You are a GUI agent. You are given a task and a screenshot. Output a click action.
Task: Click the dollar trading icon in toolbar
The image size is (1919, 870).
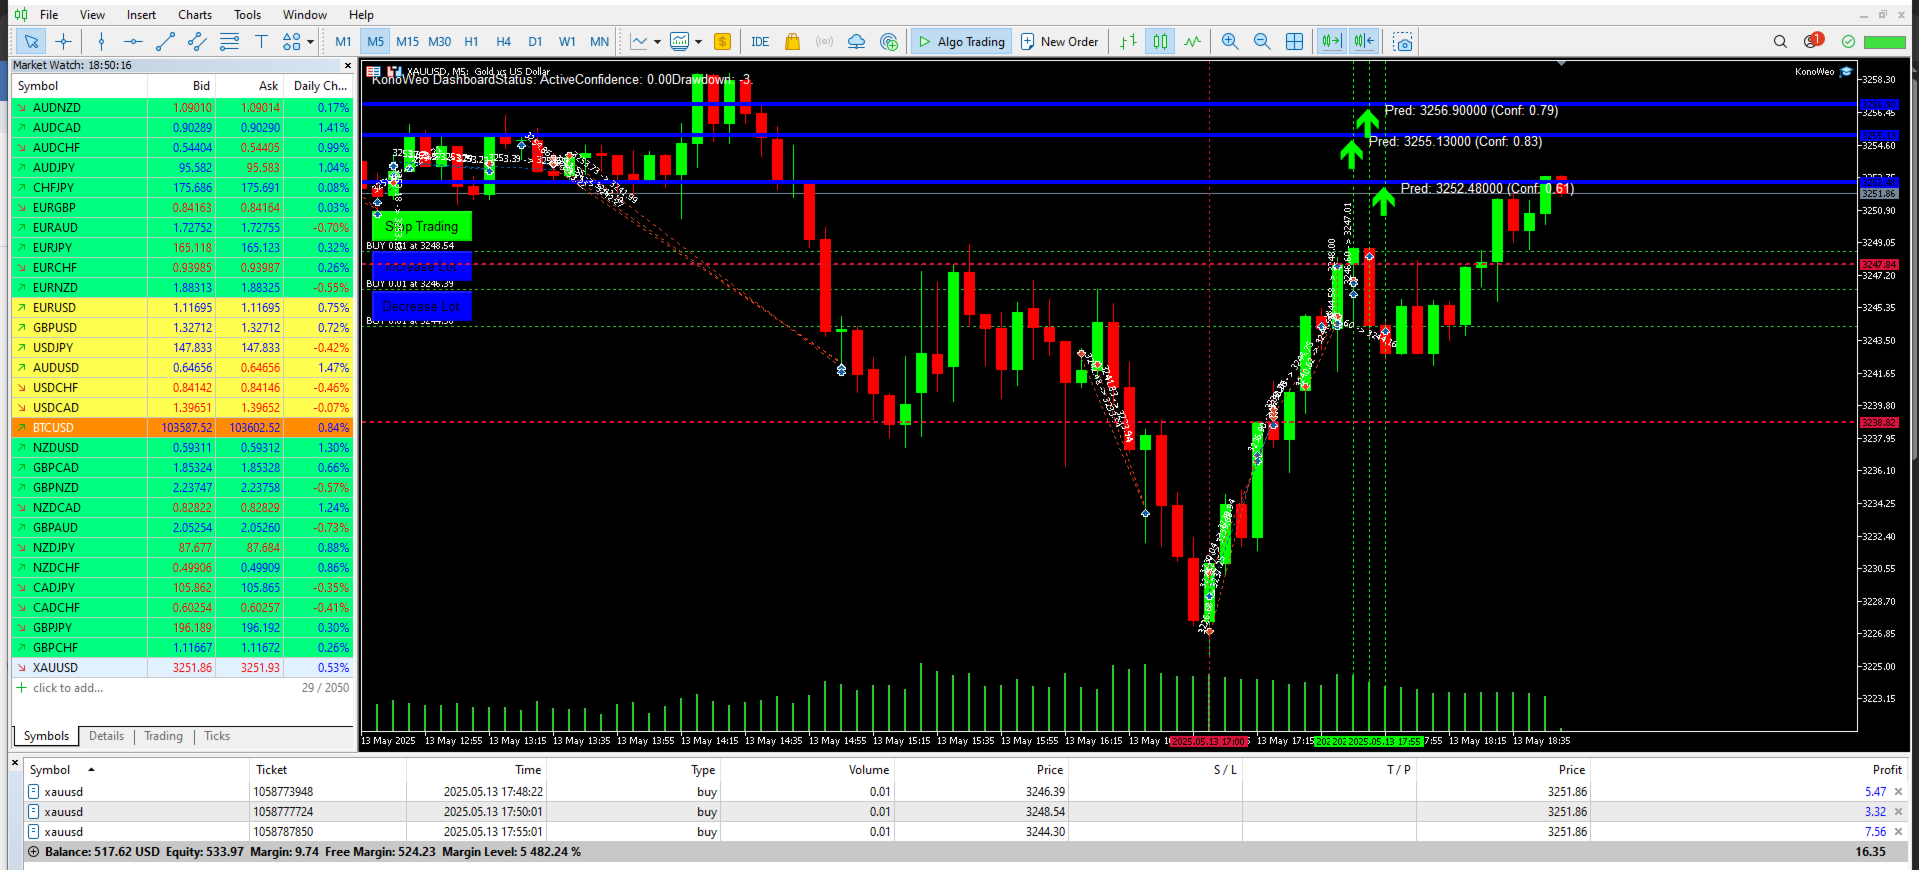pos(722,42)
